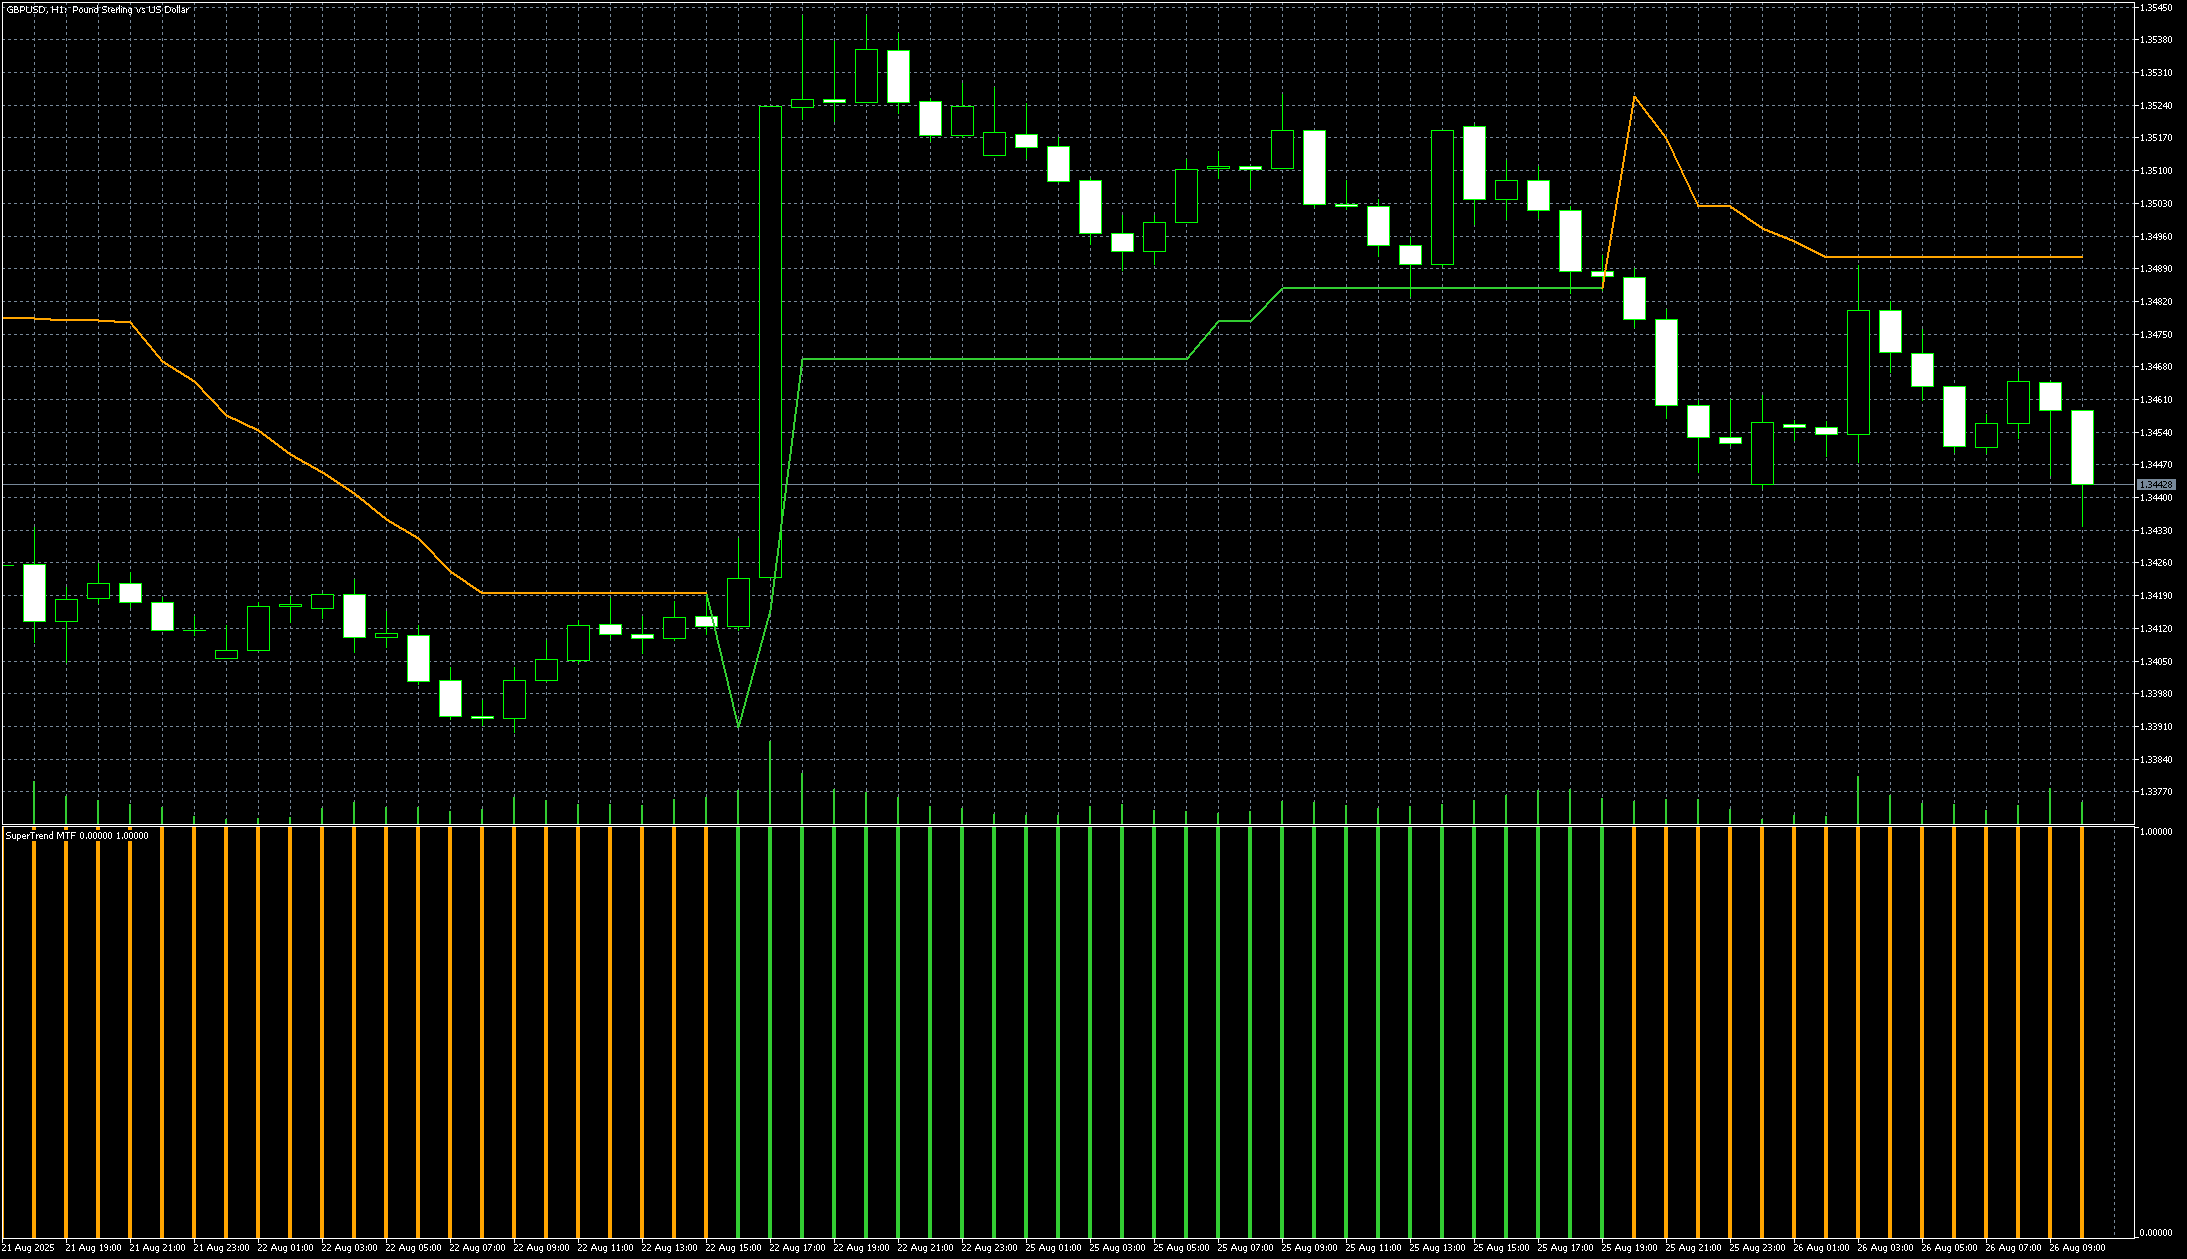Click indicator scale value 0.00000
The width and height of the screenshot is (2187, 1259).
coord(2155,1233)
